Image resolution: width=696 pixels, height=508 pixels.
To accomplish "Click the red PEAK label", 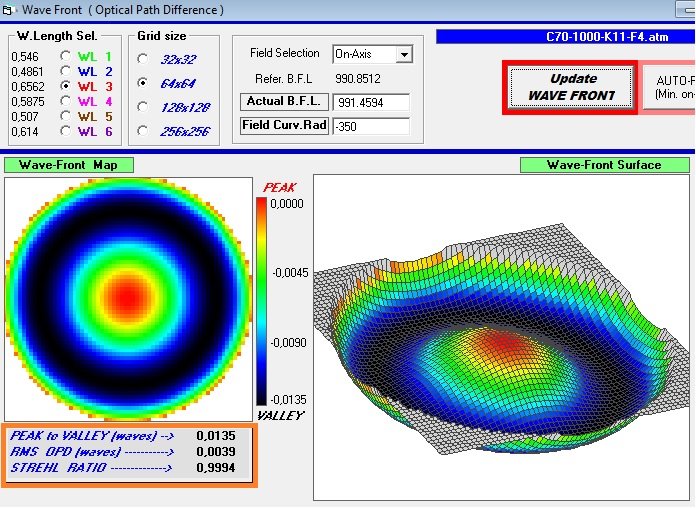I will 279,187.
